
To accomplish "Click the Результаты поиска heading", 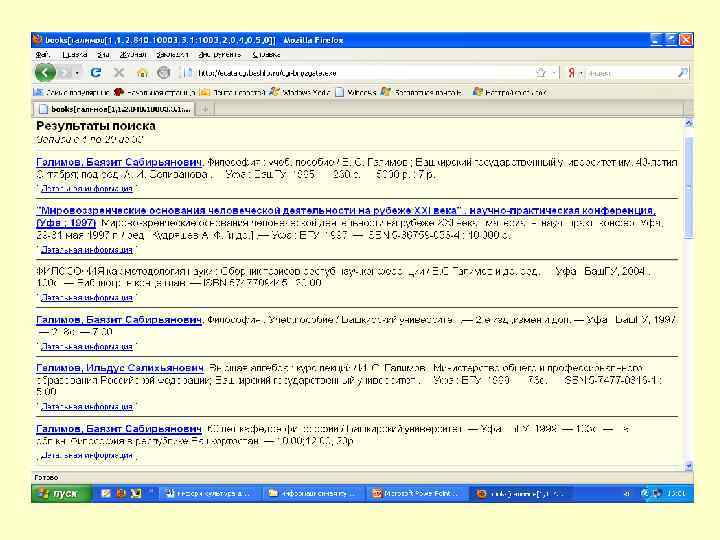I will [96, 126].
